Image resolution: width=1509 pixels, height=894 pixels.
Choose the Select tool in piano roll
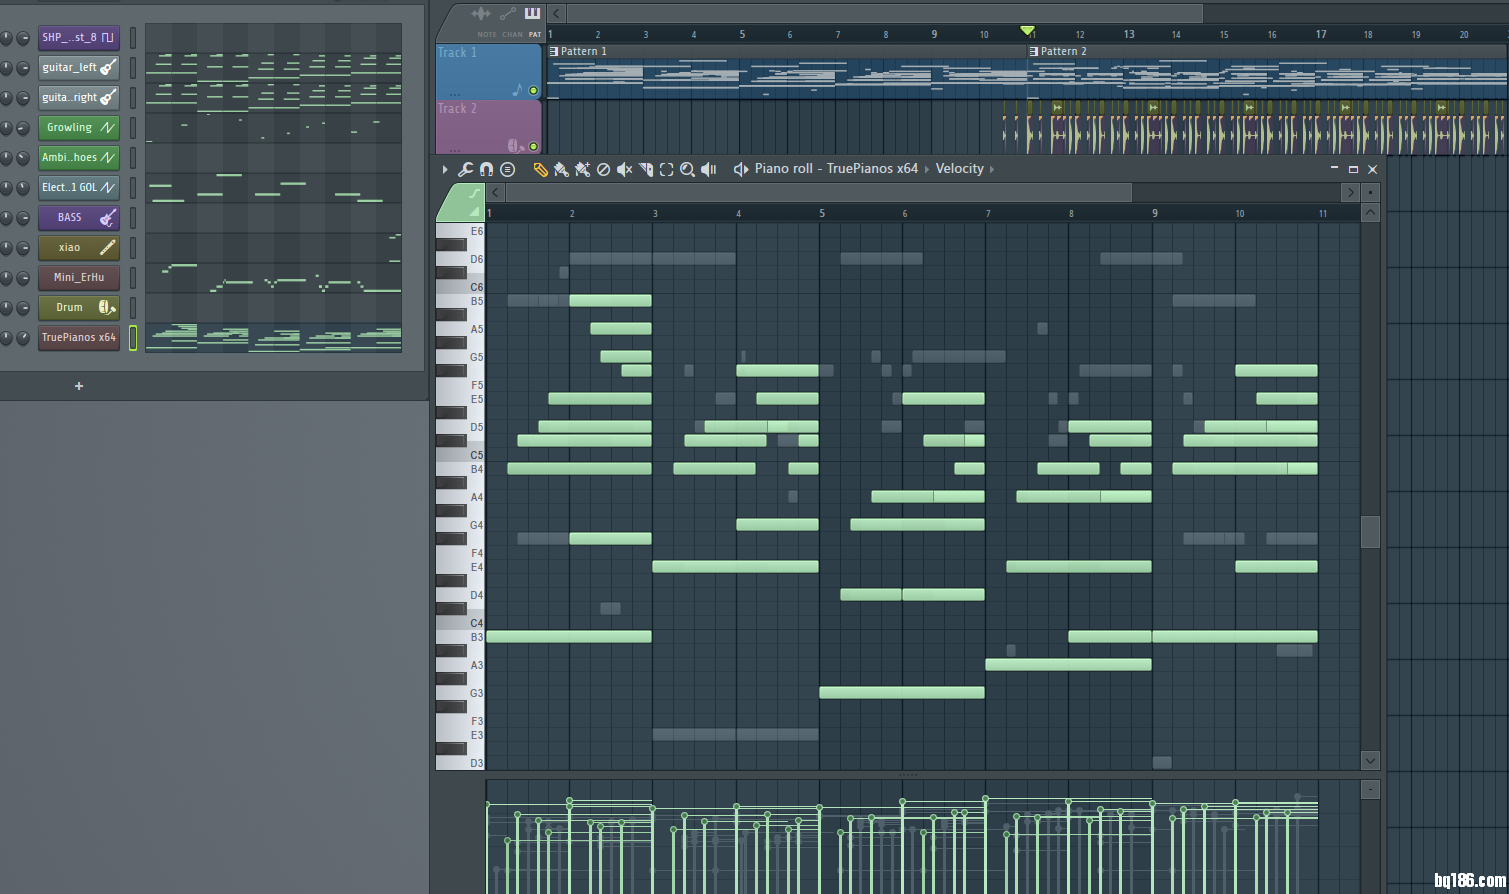666,169
